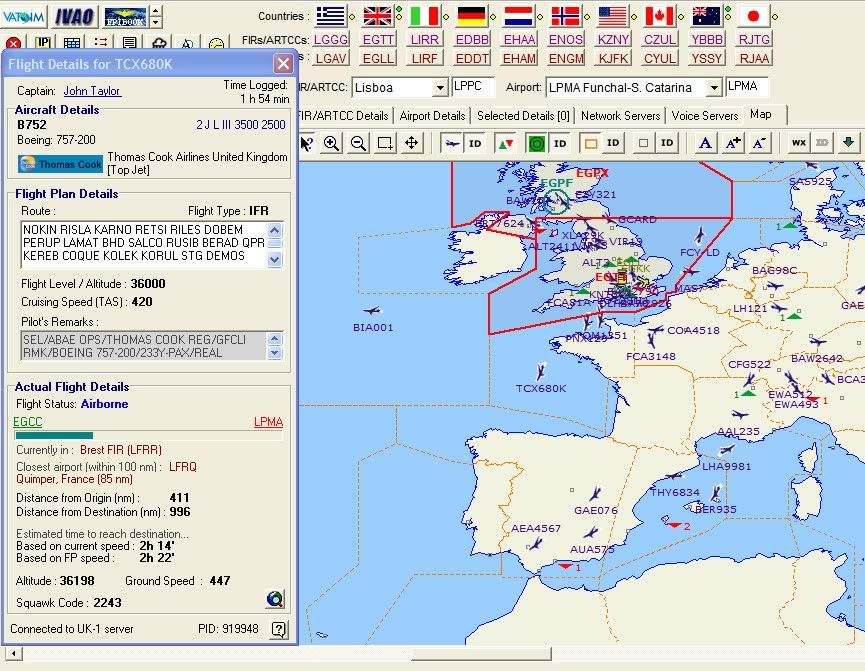Click the EGLL airport shortcut link
865x671 pixels.
tap(379, 58)
